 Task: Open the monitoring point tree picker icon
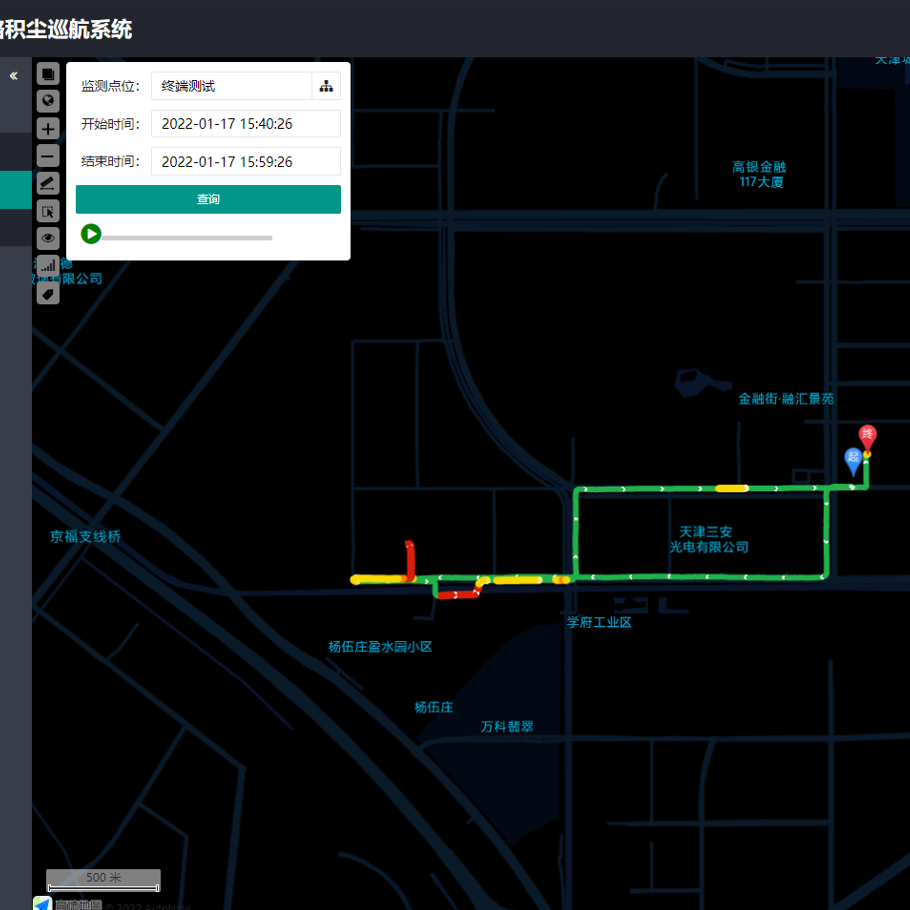[326, 86]
